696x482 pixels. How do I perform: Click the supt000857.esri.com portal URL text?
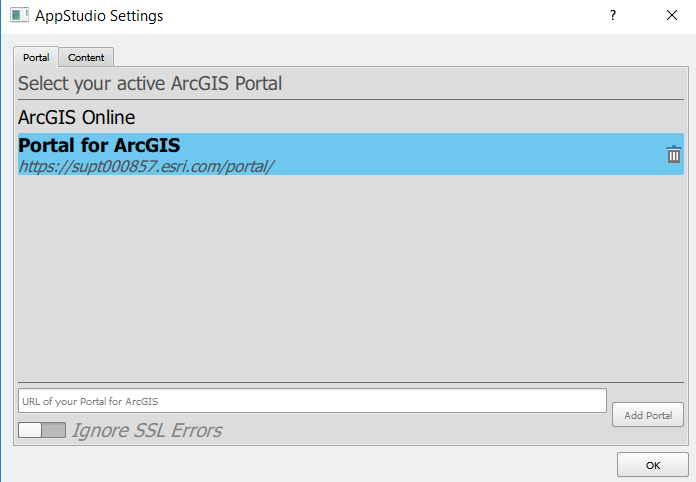click(x=146, y=166)
